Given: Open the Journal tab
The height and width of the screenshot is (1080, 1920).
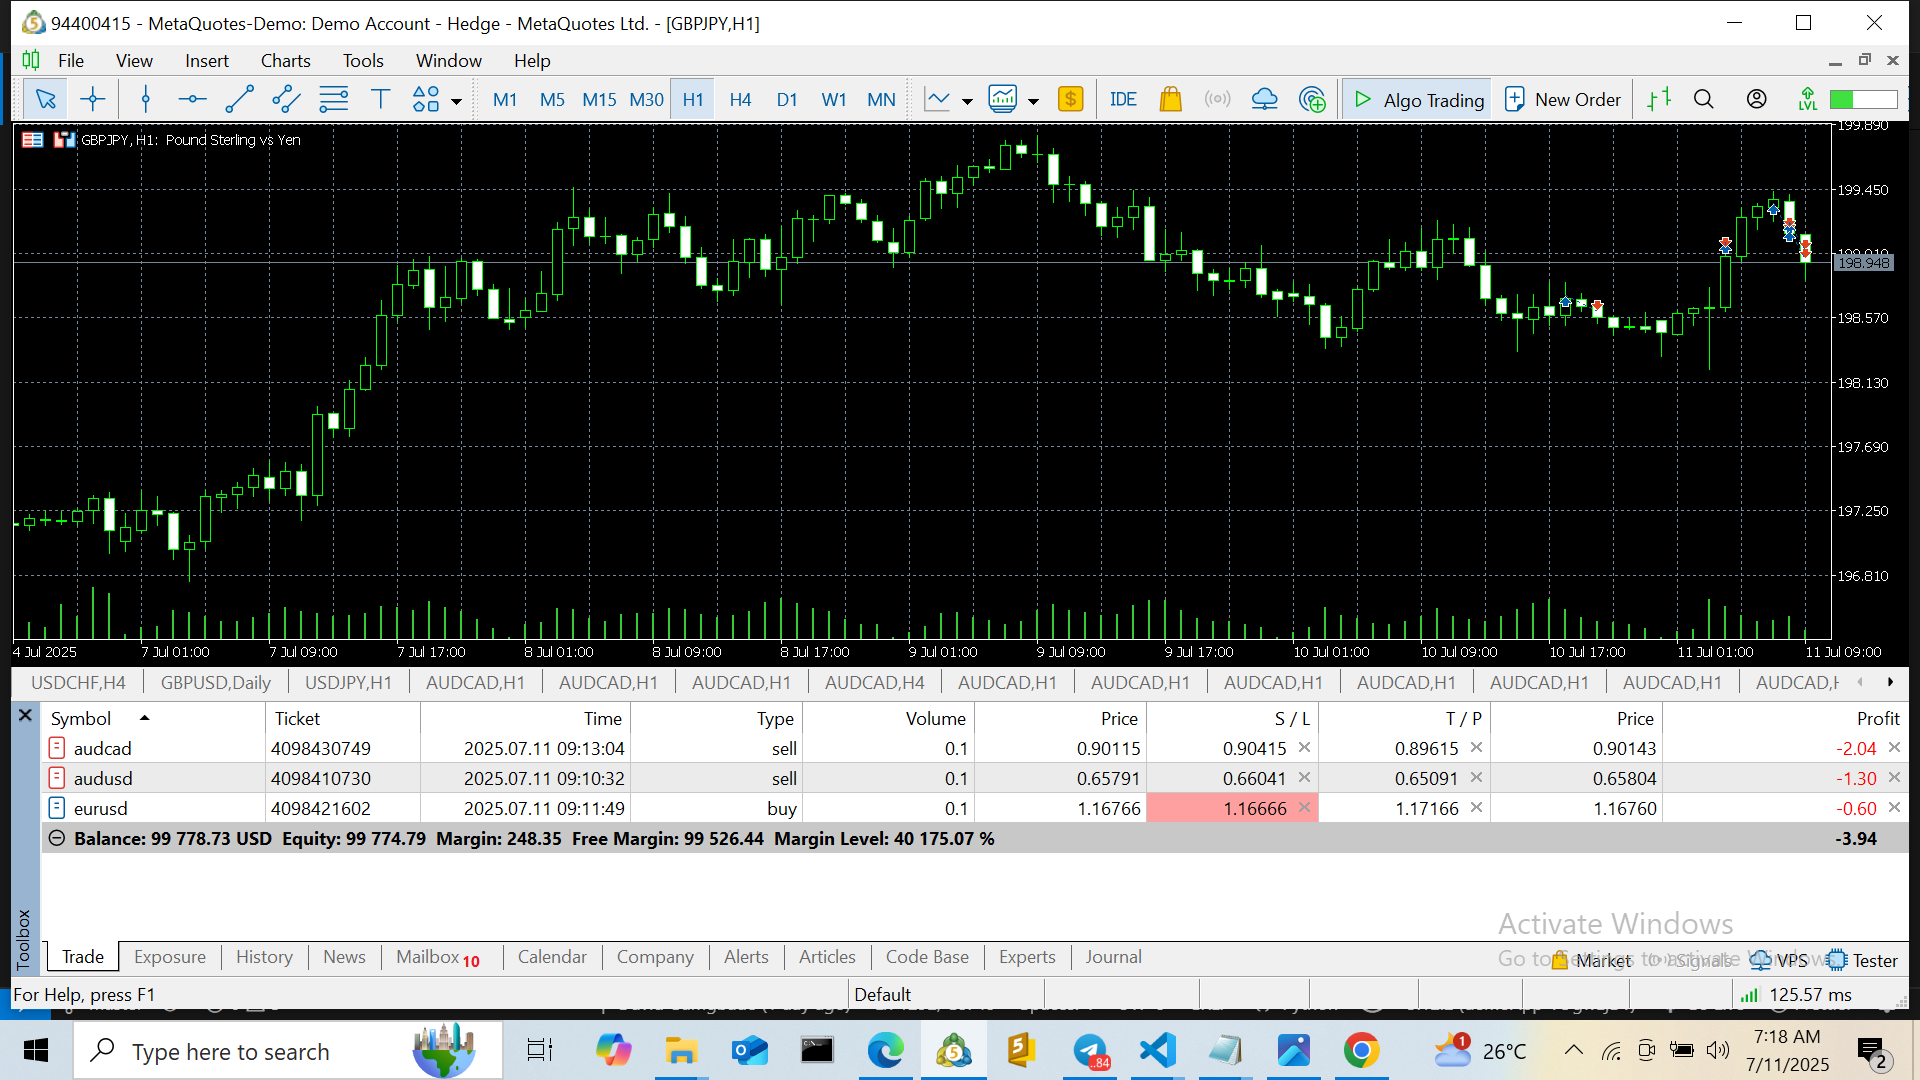Looking at the screenshot, I should pos(1113,957).
